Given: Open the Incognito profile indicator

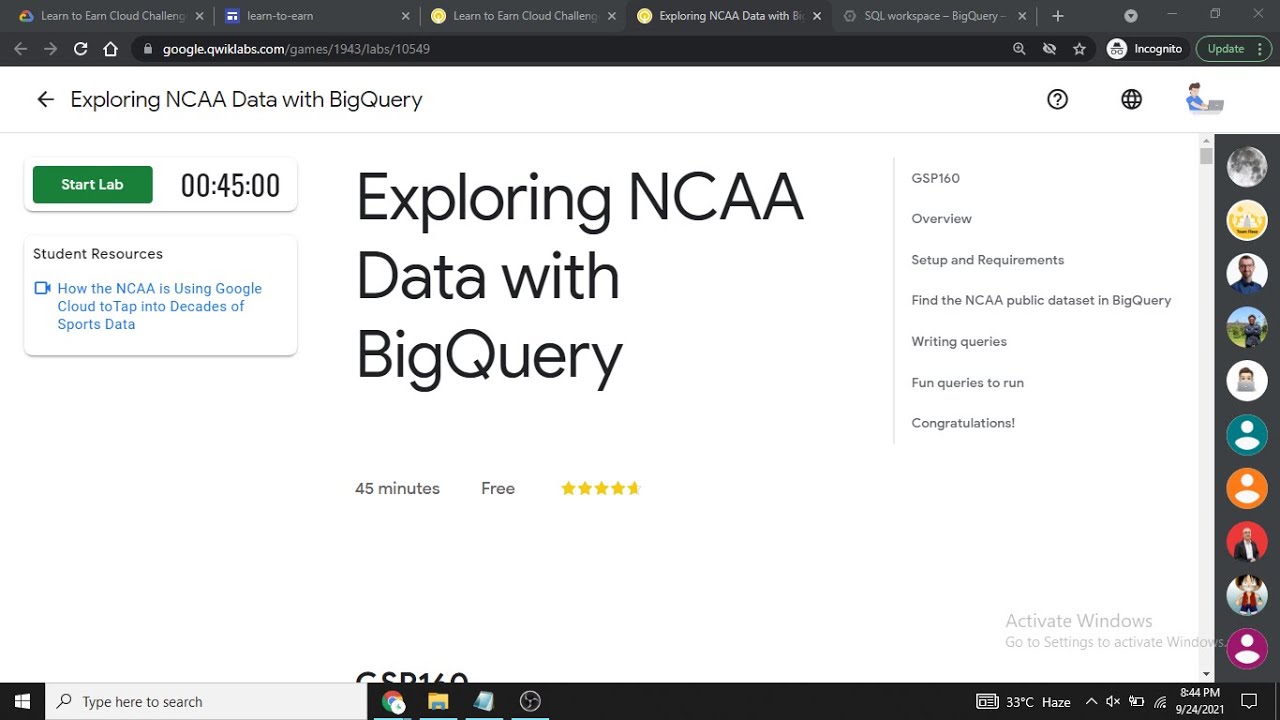Looking at the screenshot, I should coord(1144,48).
